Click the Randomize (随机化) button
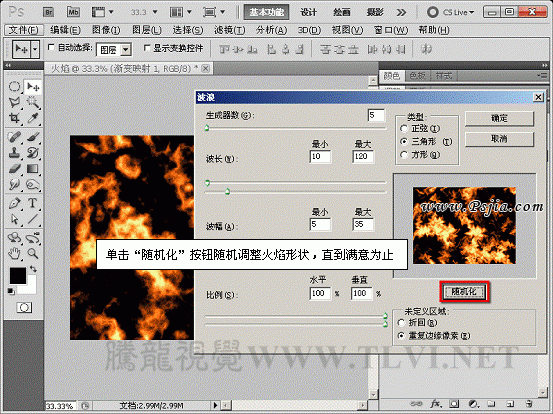 464,291
